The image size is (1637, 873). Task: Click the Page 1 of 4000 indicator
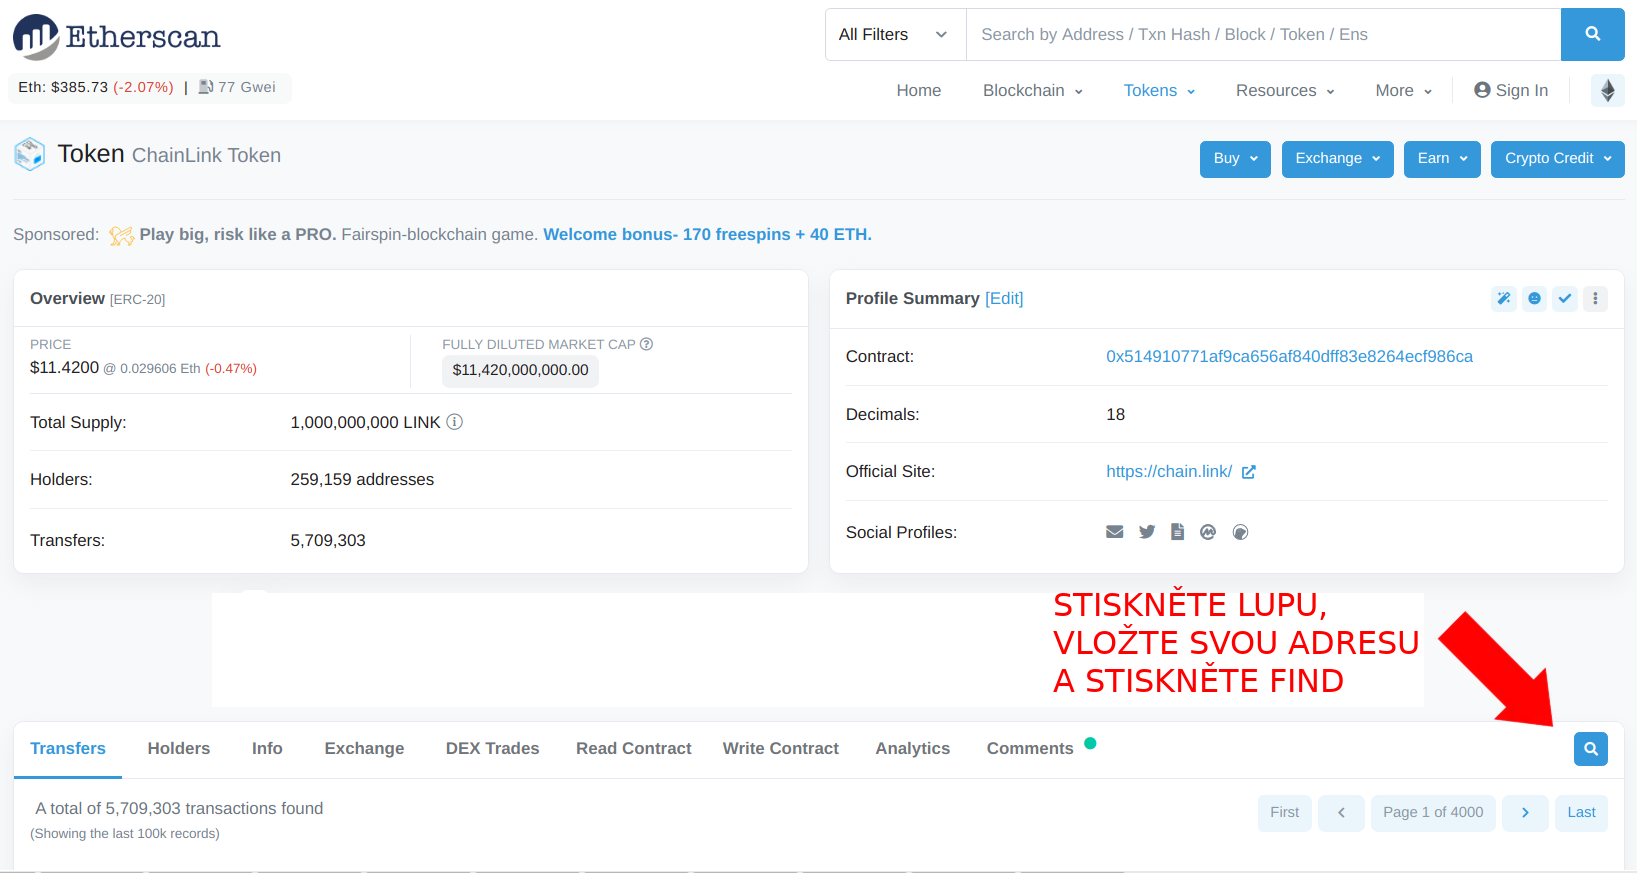(1433, 813)
